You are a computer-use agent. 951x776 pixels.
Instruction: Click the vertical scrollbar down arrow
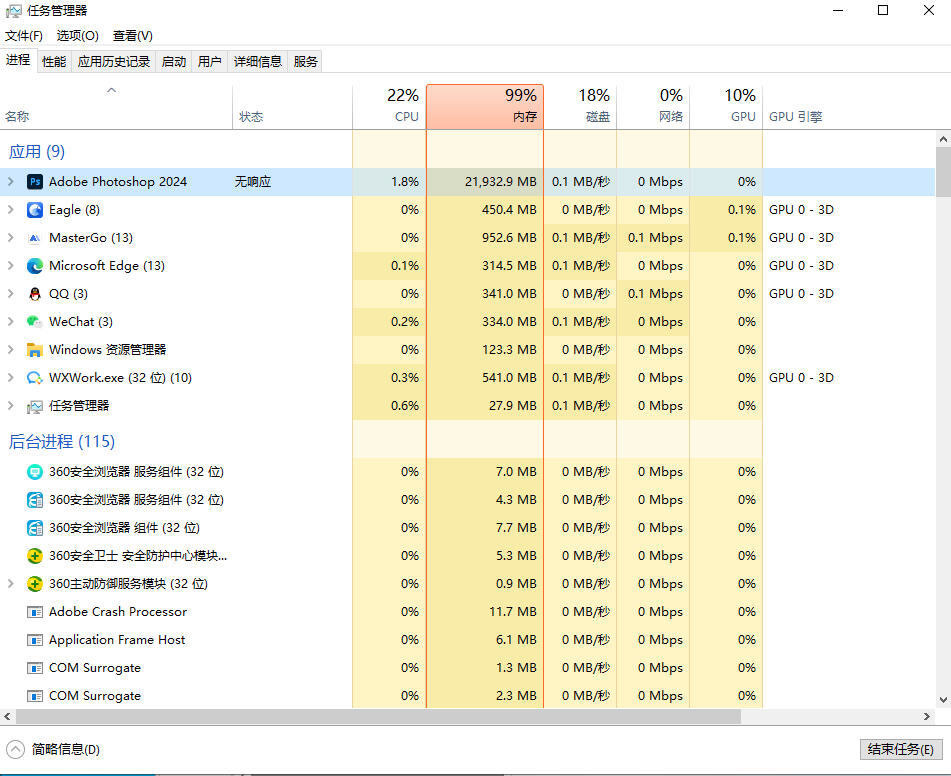point(943,700)
